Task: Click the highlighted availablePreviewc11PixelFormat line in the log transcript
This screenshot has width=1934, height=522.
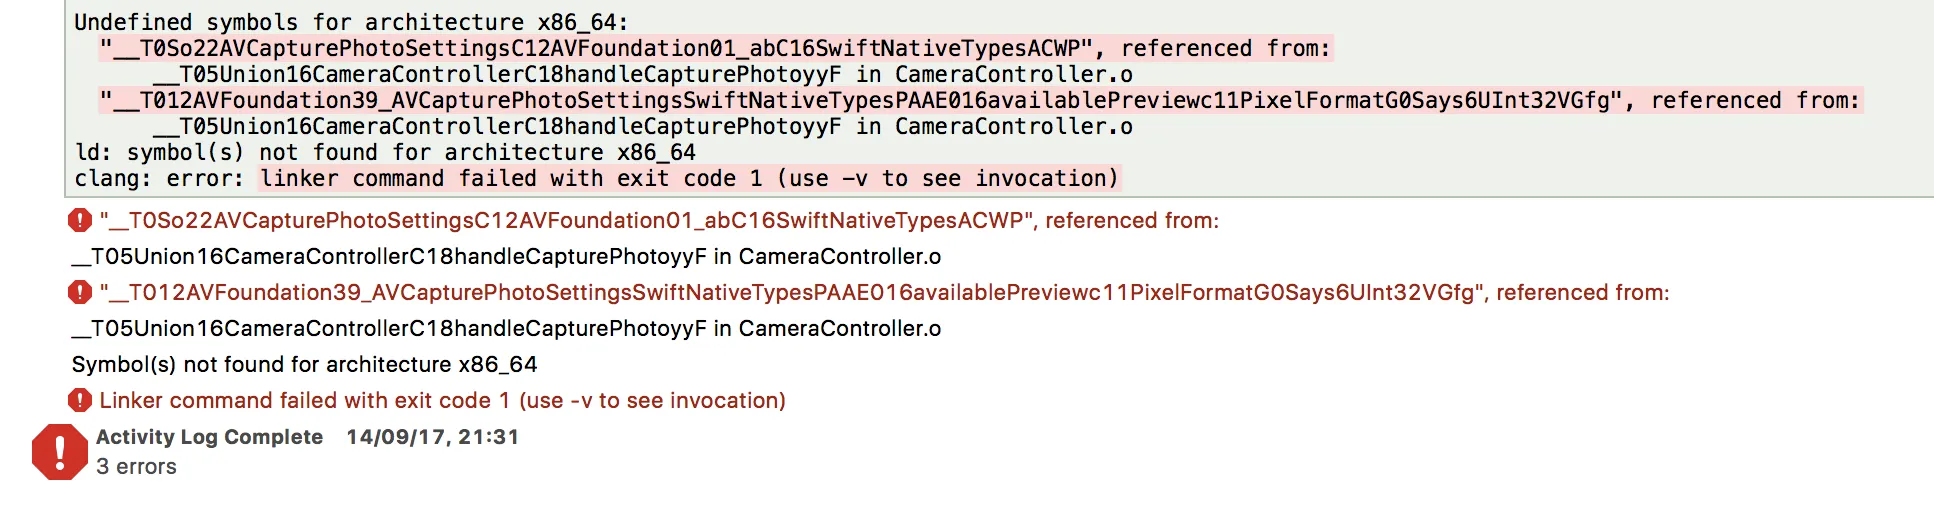Action: [x=980, y=100]
